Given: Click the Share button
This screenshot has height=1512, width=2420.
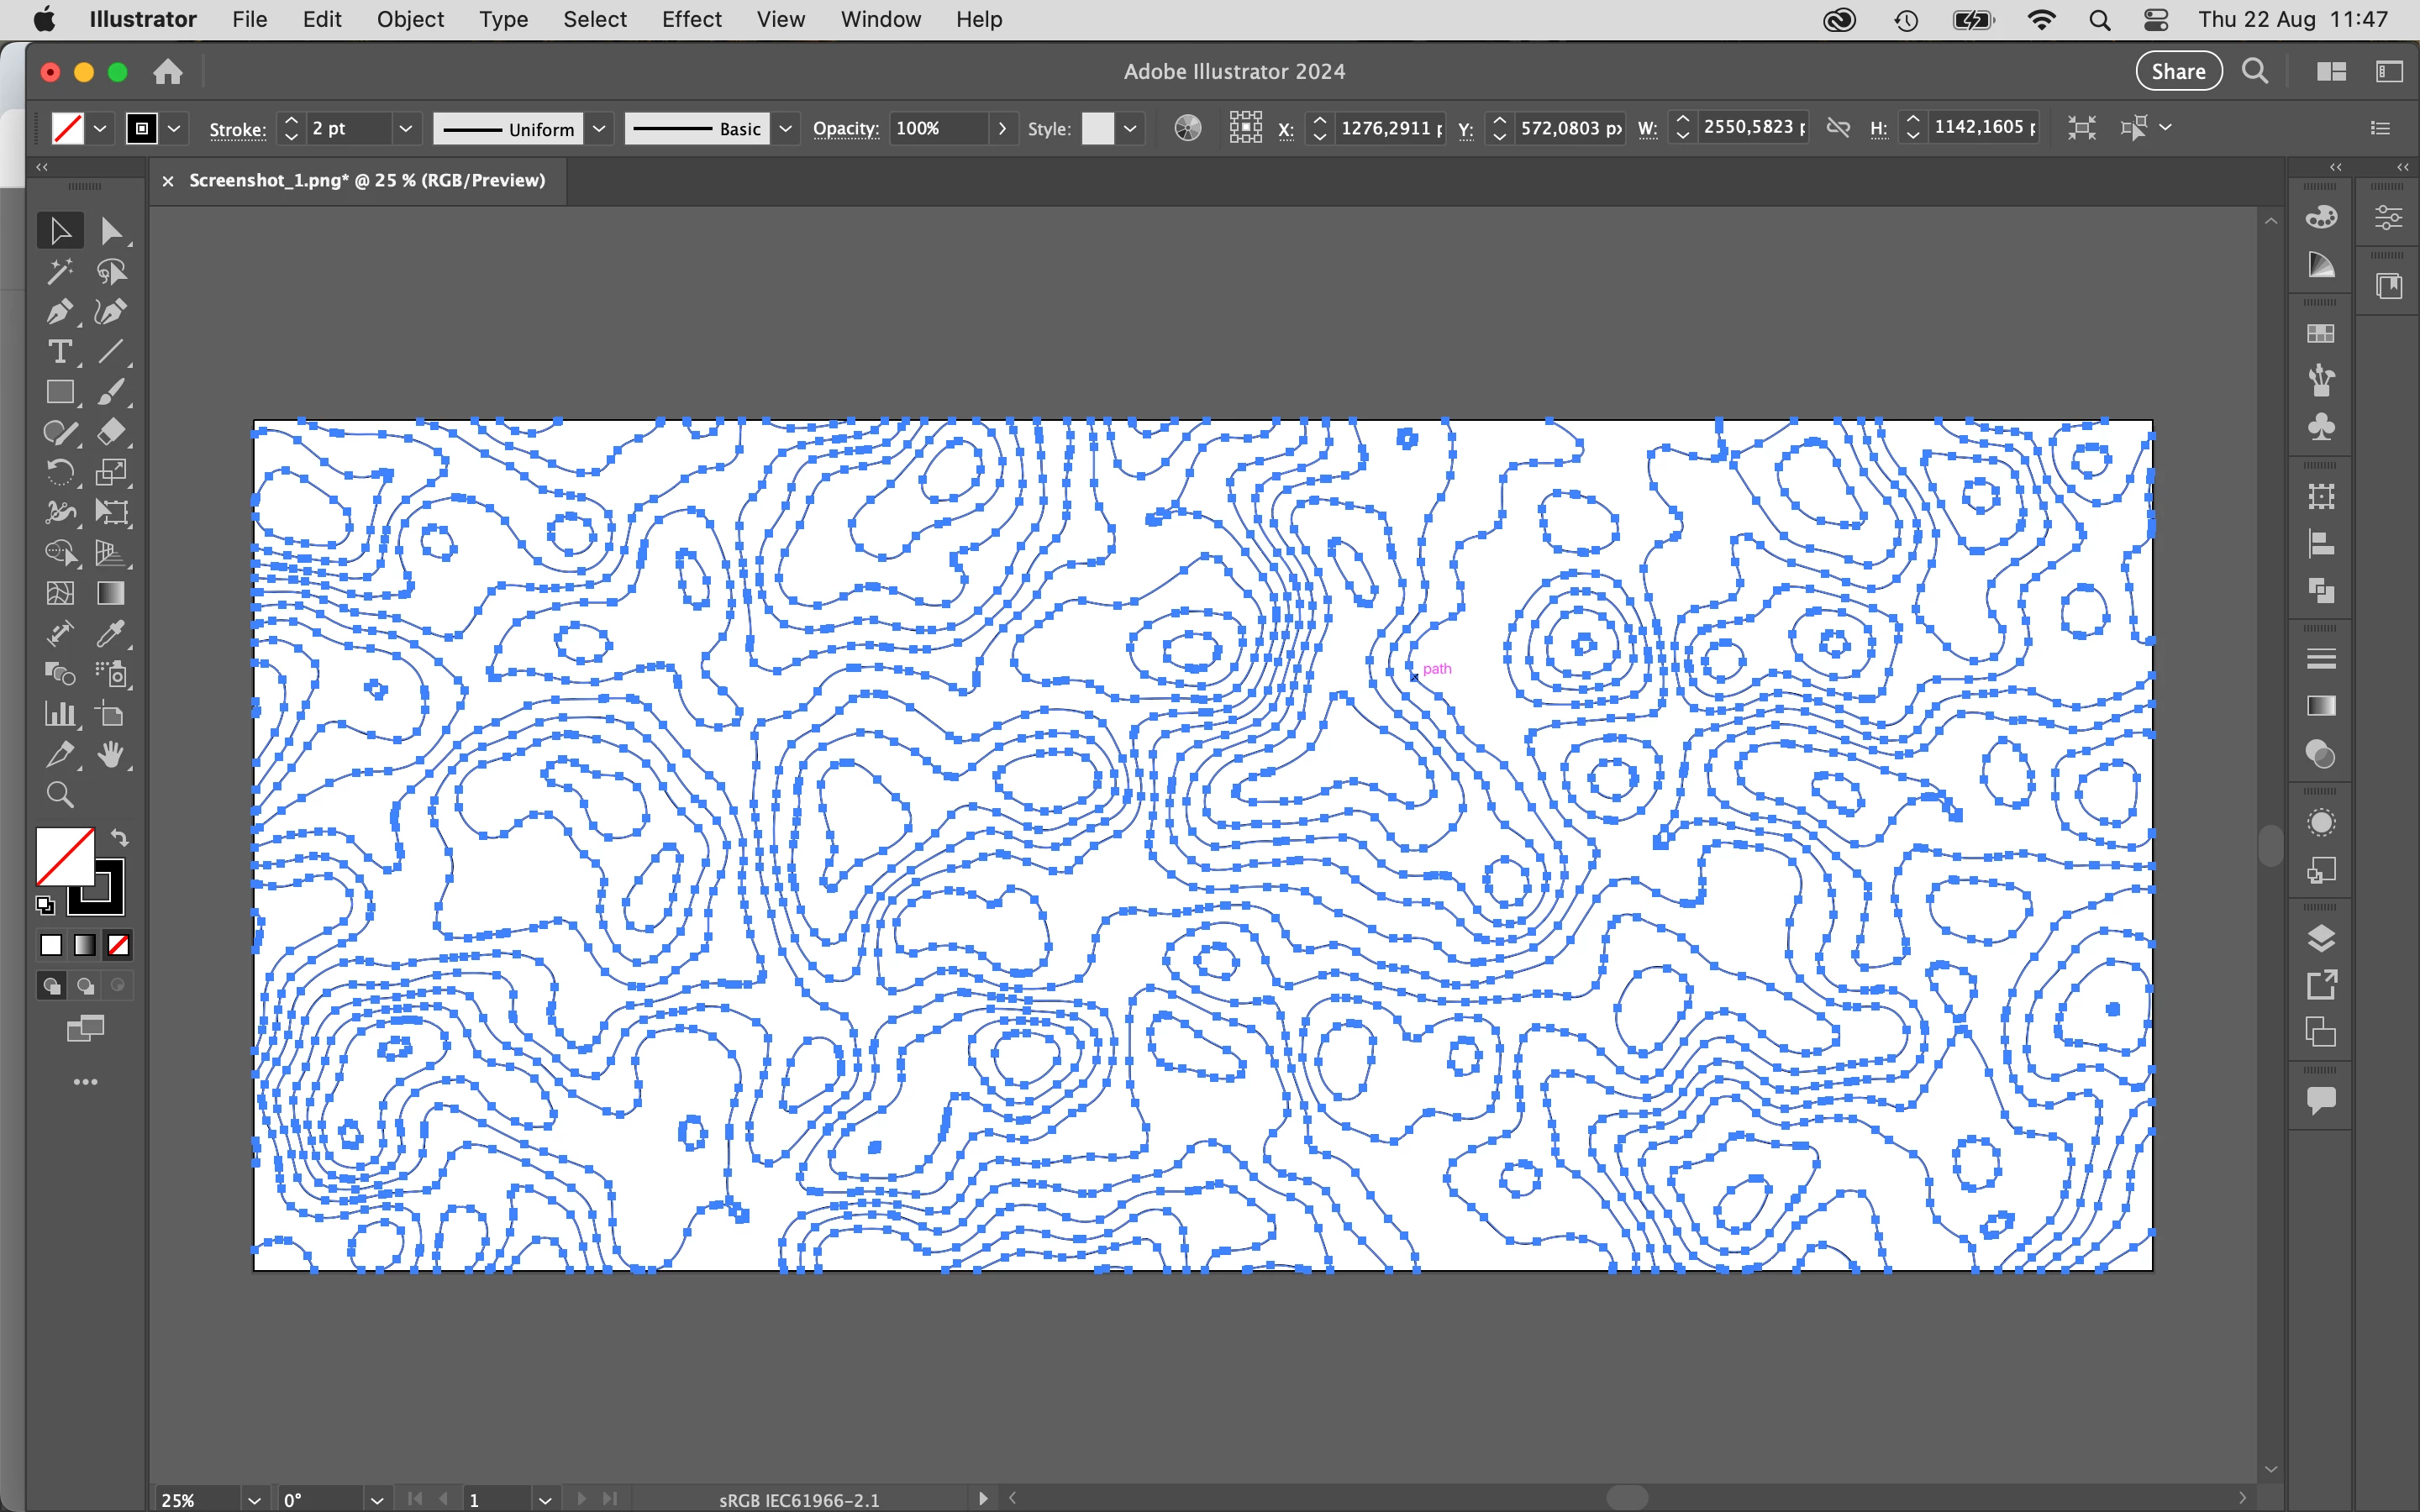Looking at the screenshot, I should [x=2178, y=71].
